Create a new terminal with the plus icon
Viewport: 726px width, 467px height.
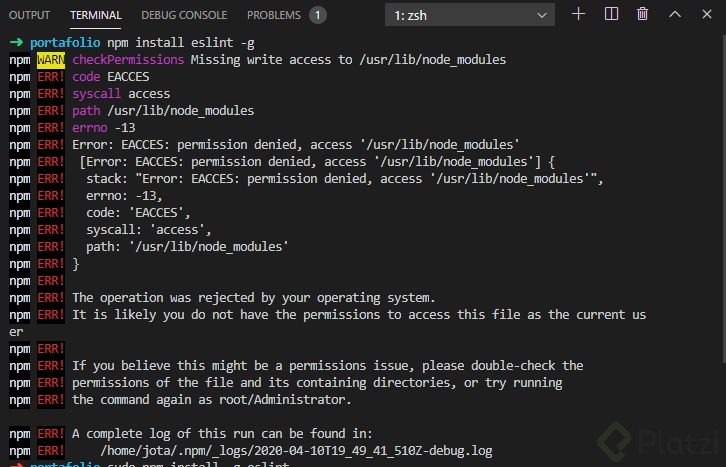(579, 15)
